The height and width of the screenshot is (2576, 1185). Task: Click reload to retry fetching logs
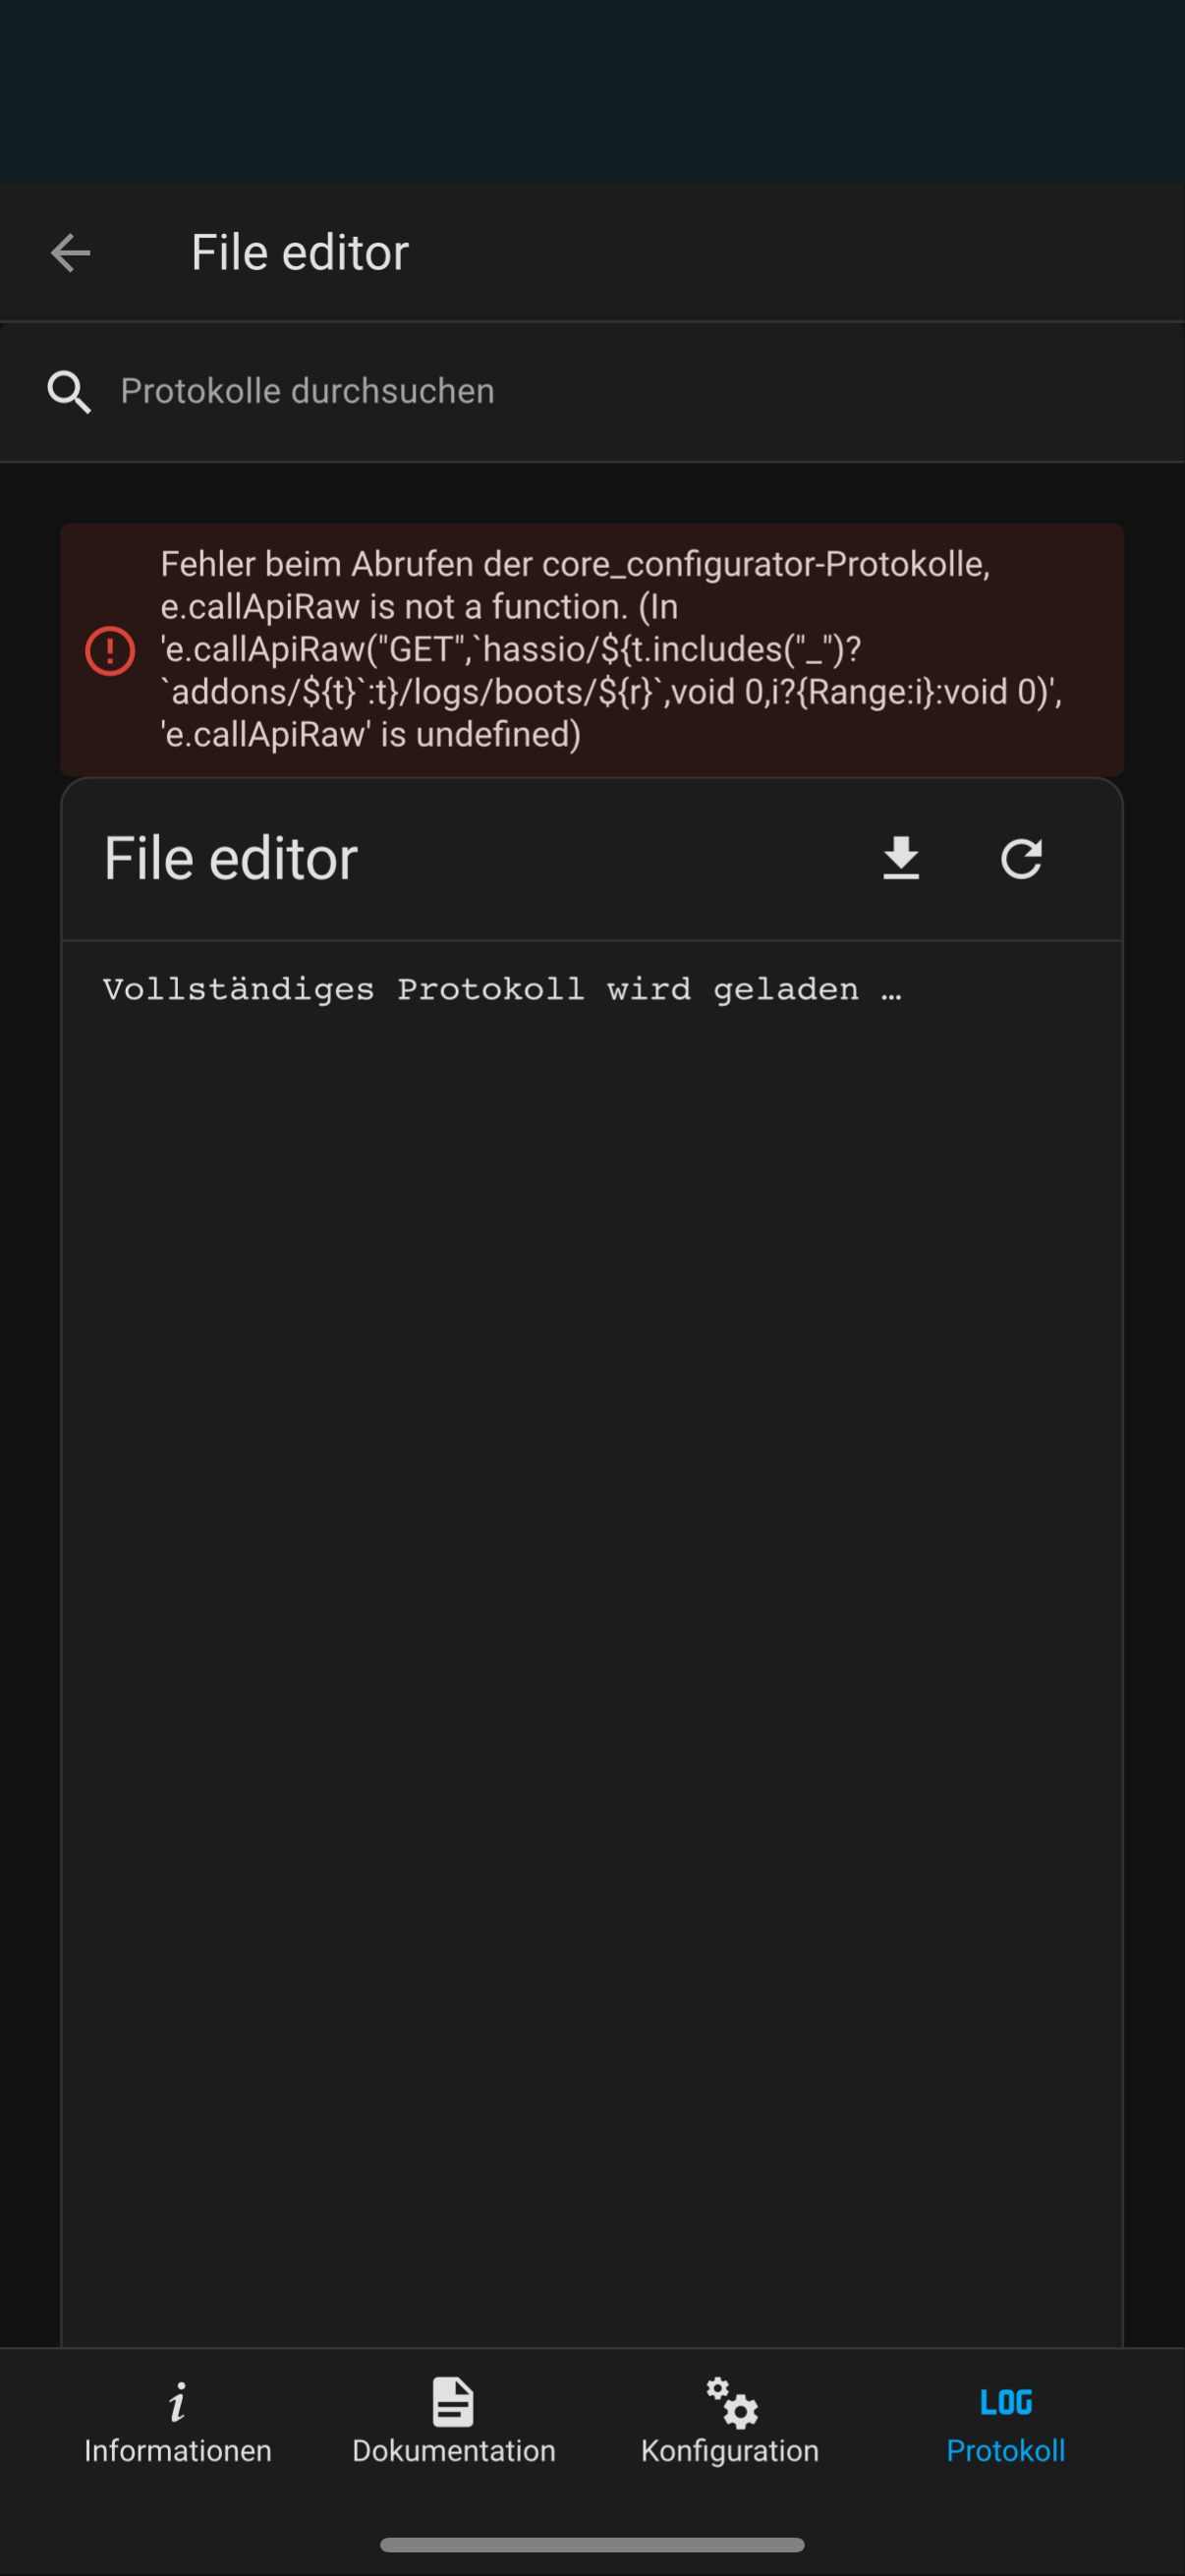pyautogui.click(x=1022, y=858)
